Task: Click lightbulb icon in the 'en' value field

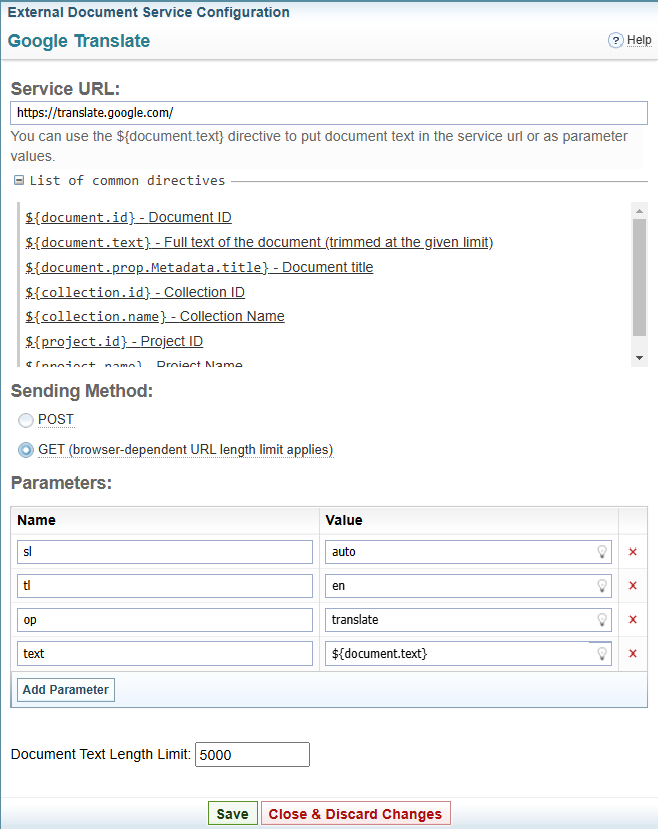Action: click(602, 586)
